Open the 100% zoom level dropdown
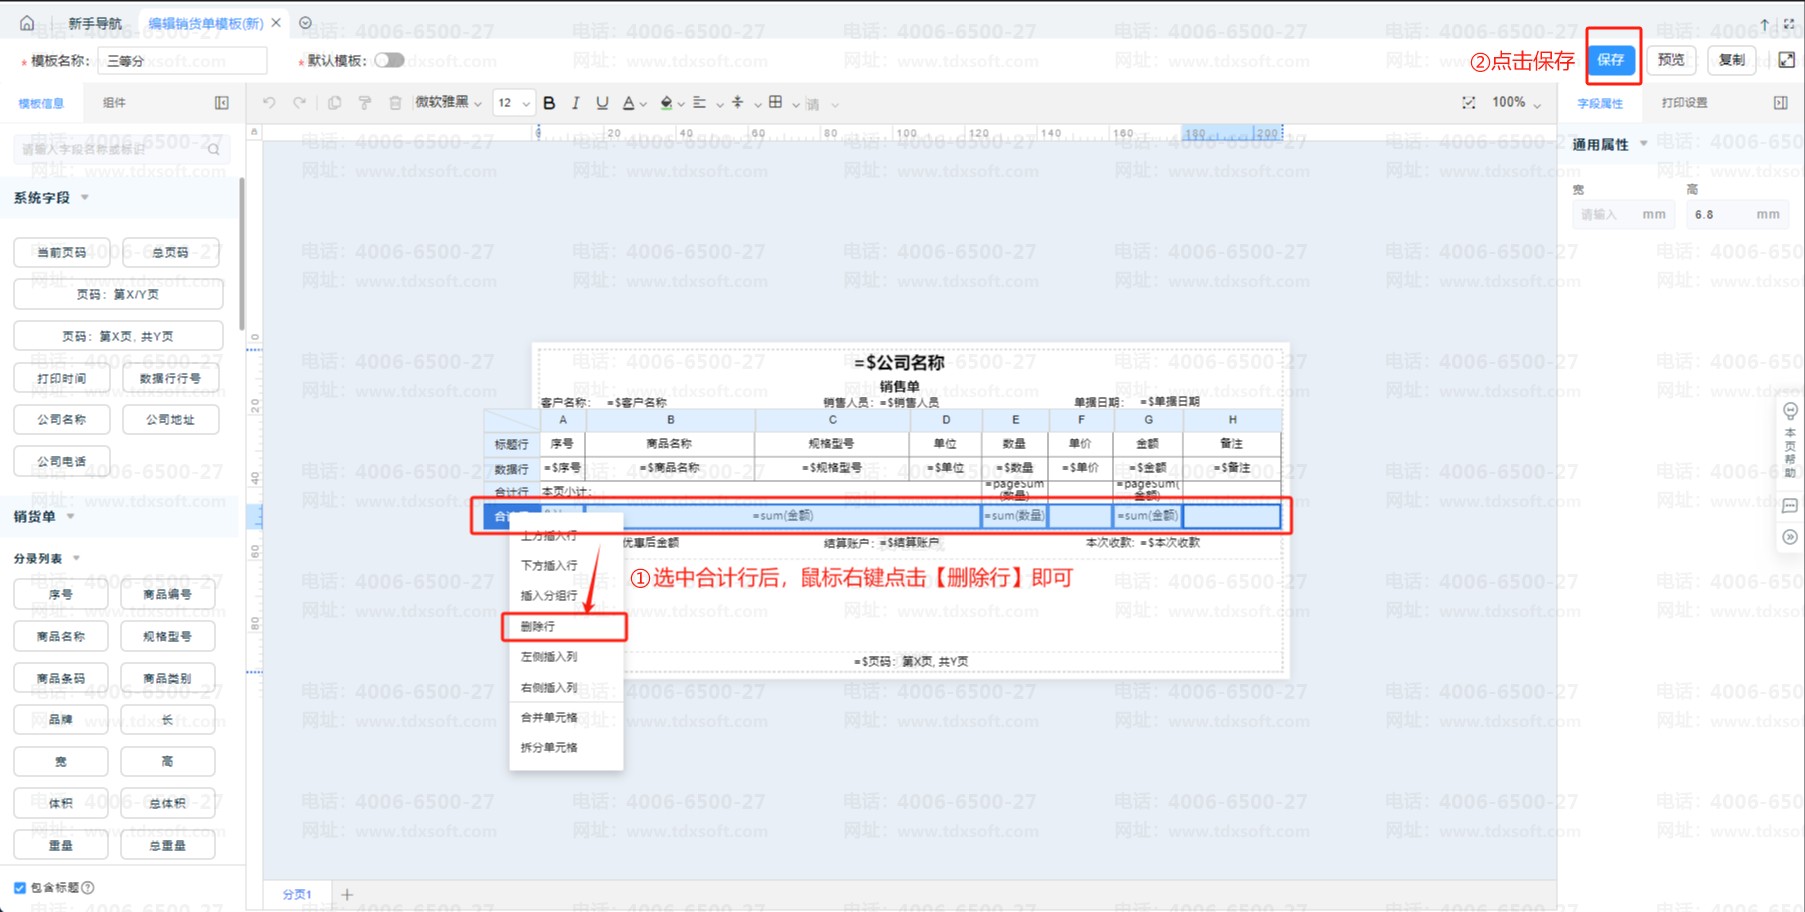The image size is (1805, 912). click(x=1516, y=103)
